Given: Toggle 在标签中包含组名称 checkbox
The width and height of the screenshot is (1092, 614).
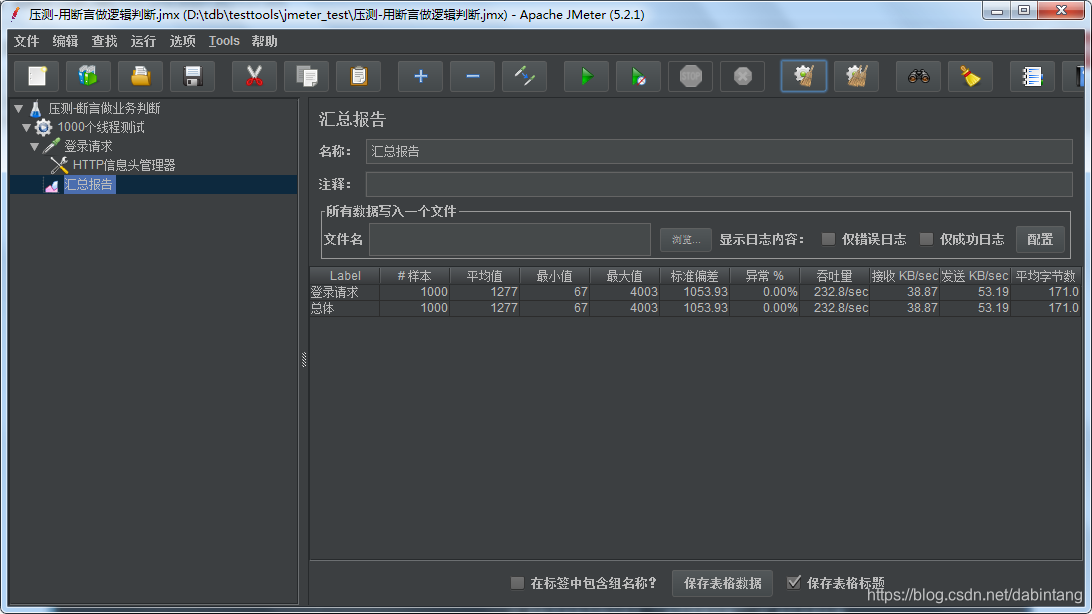Looking at the screenshot, I should click(517, 583).
